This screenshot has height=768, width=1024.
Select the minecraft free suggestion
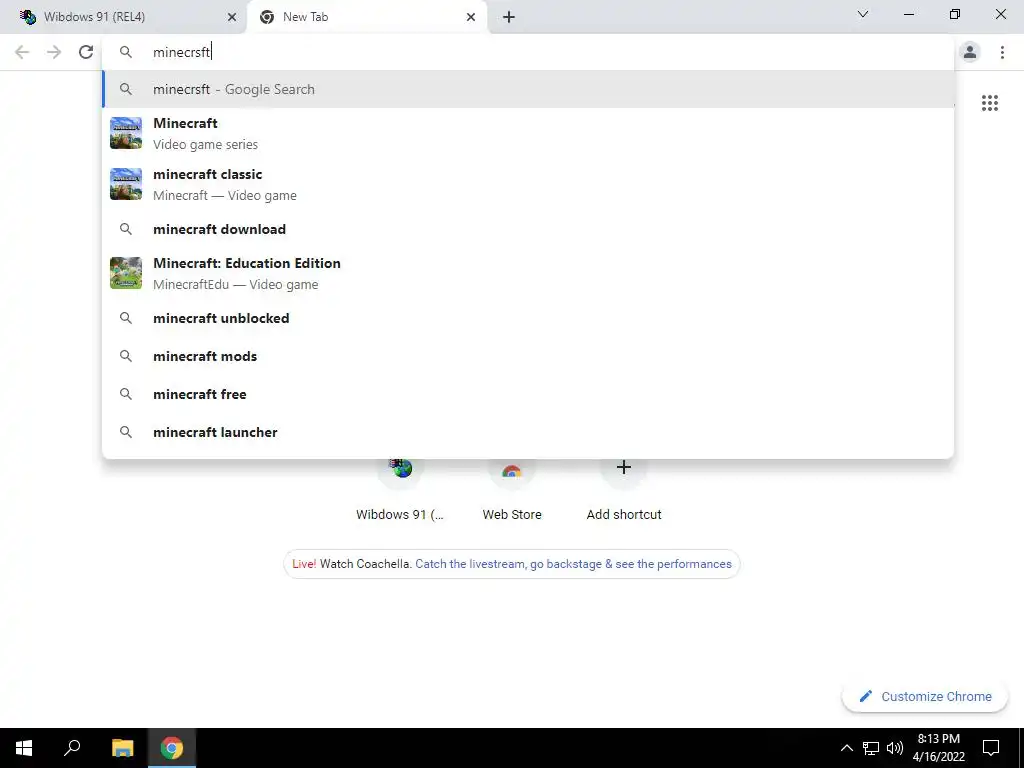pos(528,394)
